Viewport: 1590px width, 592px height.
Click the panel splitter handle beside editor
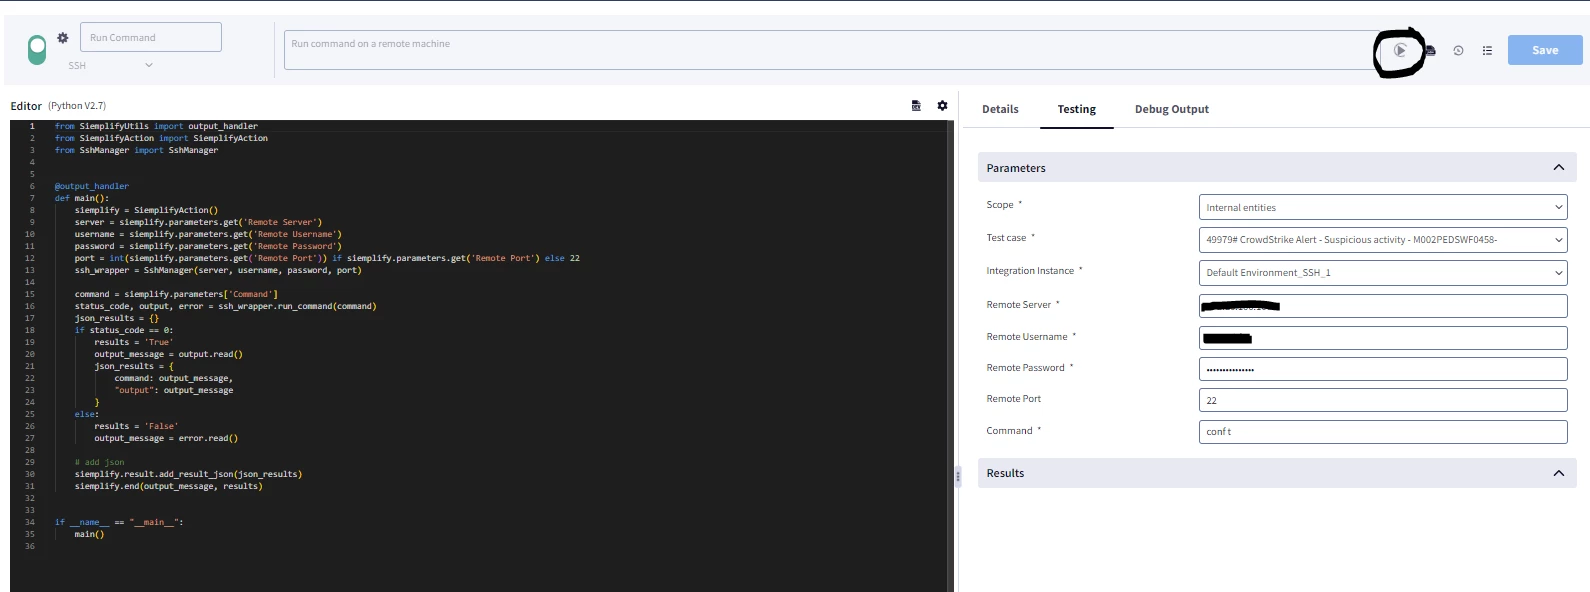pyautogui.click(x=957, y=476)
